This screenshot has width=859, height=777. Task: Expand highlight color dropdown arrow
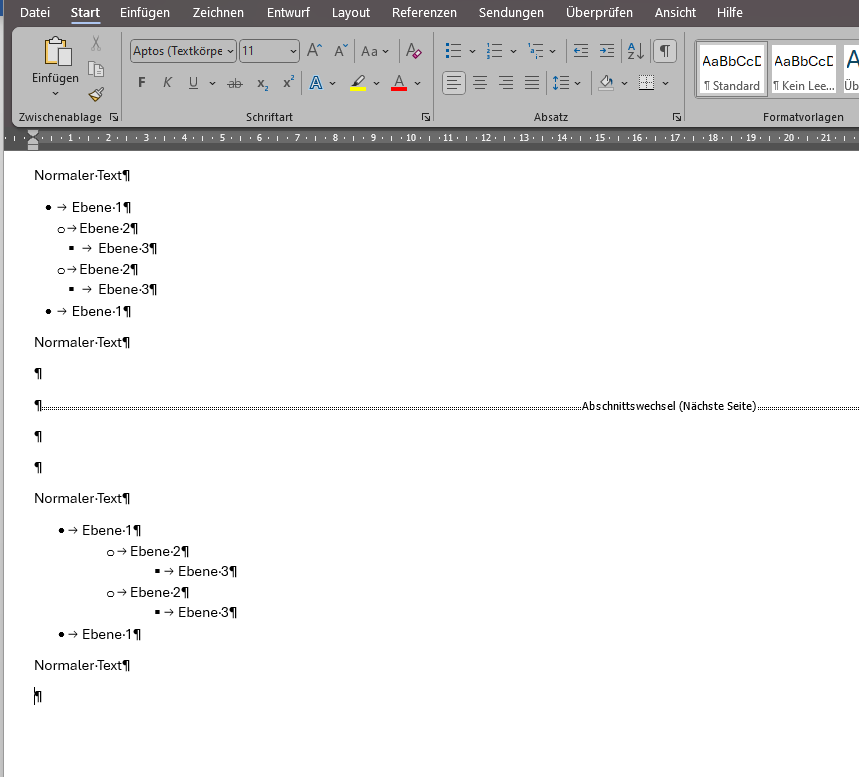pos(376,83)
